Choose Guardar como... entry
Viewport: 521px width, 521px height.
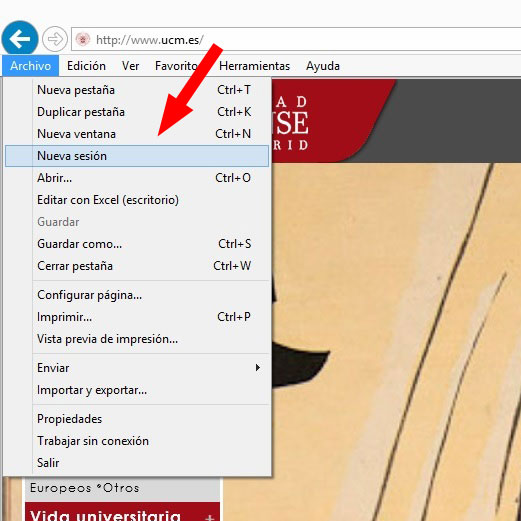click(x=137, y=244)
